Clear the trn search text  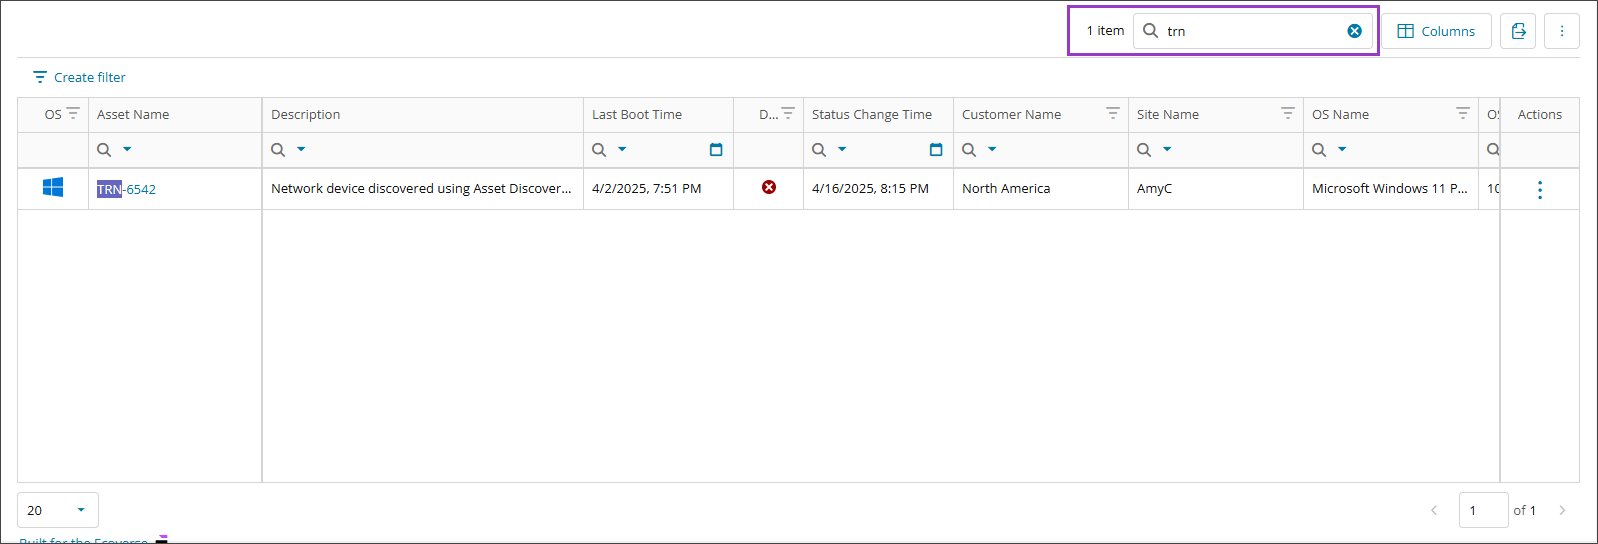[1354, 31]
